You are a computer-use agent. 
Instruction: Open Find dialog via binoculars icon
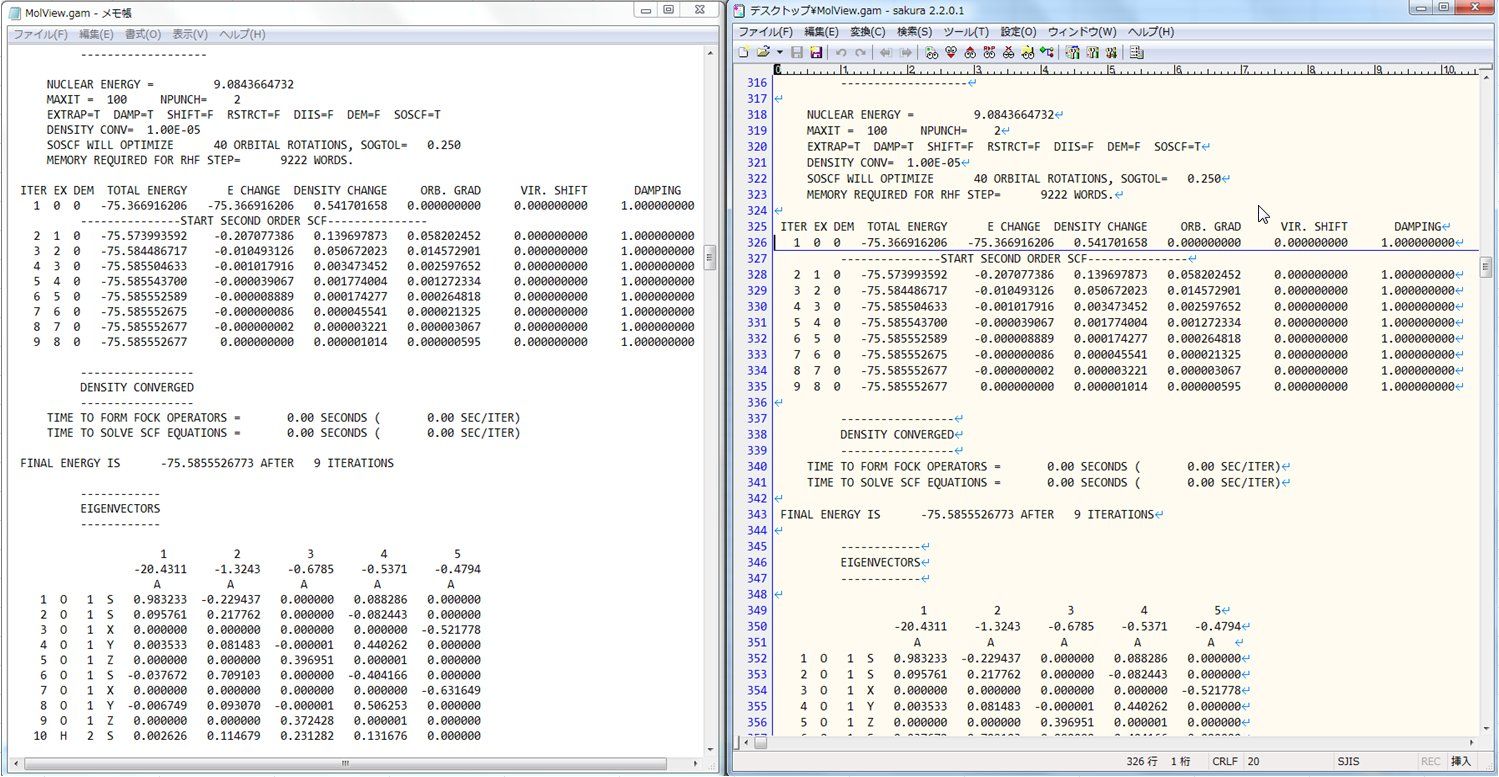point(931,52)
